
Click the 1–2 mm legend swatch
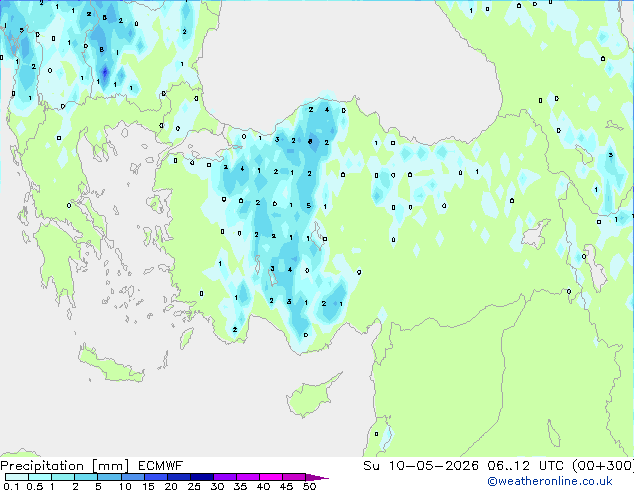pyautogui.click(x=63, y=477)
